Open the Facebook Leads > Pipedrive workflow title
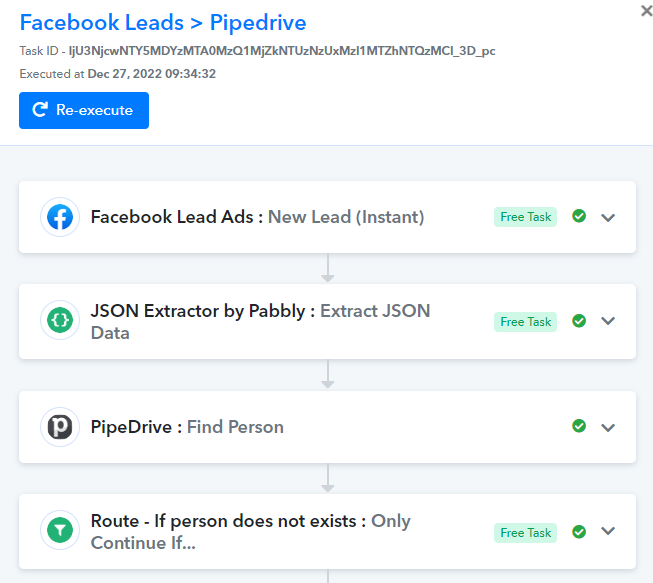The width and height of the screenshot is (653, 583). coord(163,22)
